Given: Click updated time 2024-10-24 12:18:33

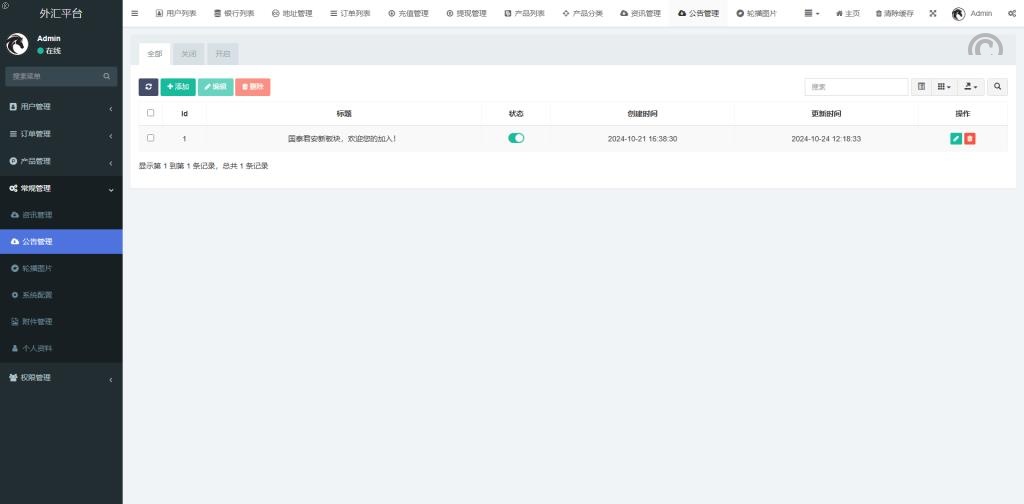Looking at the screenshot, I should click(x=825, y=139).
